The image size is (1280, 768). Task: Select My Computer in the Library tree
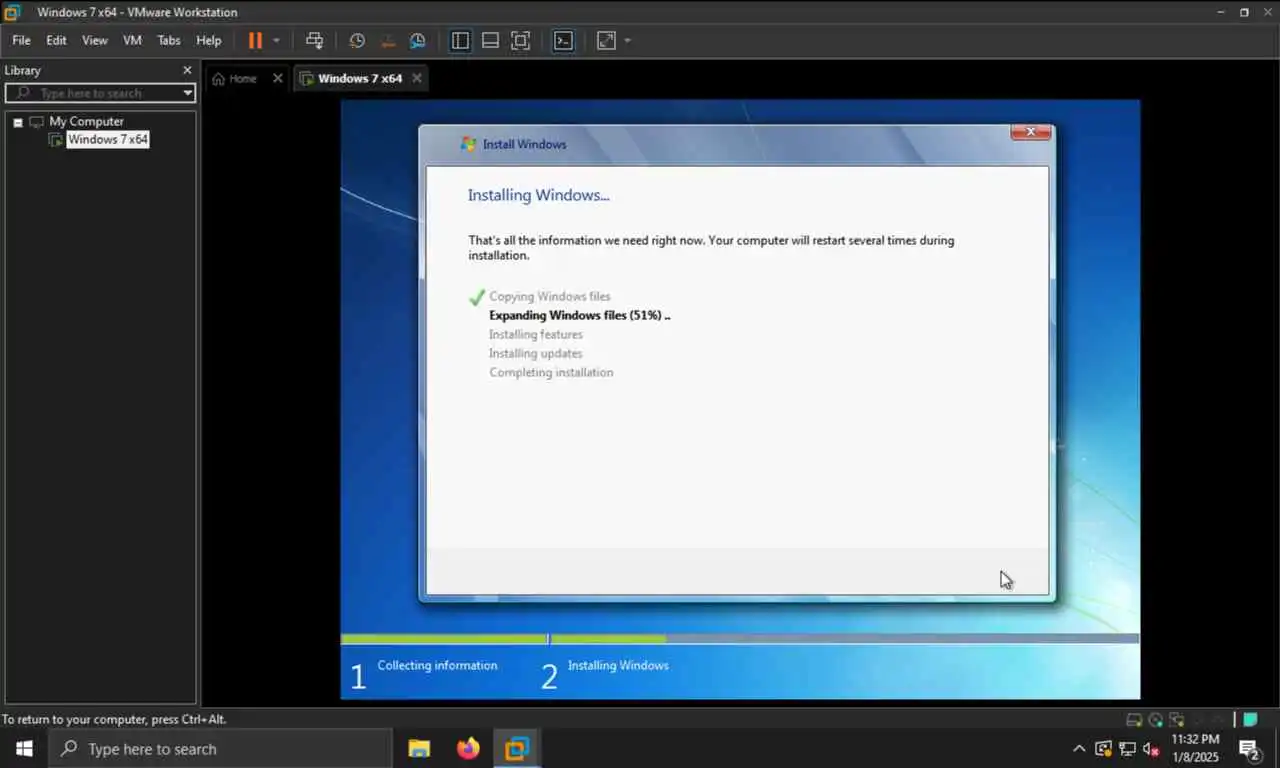pyautogui.click(x=86, y=122)
